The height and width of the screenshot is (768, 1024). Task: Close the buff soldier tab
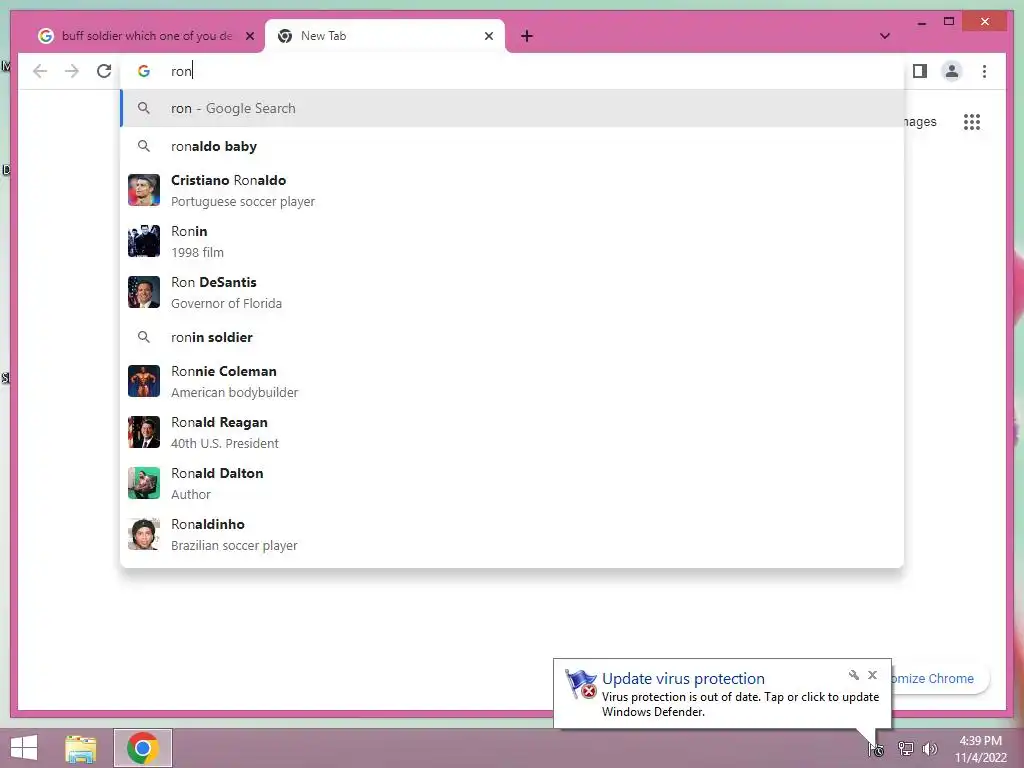point(249,36)
